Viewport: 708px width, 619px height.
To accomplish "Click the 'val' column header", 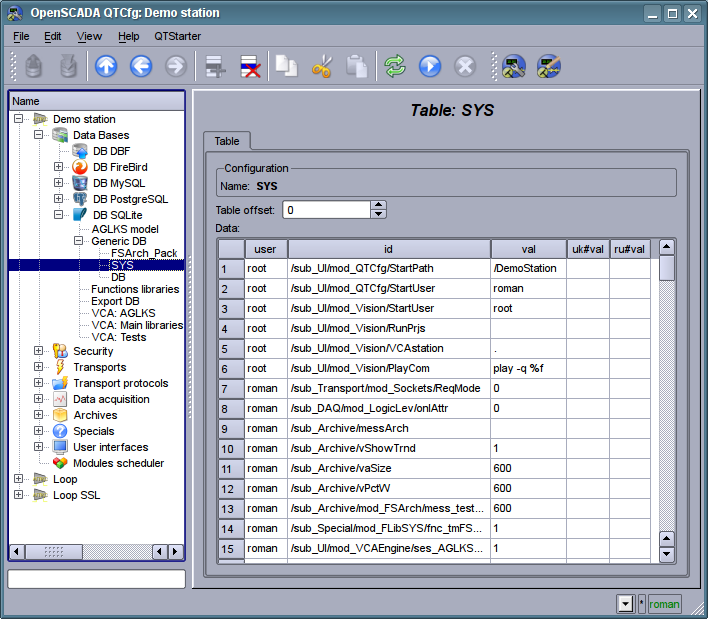I will tap(528, 249).
